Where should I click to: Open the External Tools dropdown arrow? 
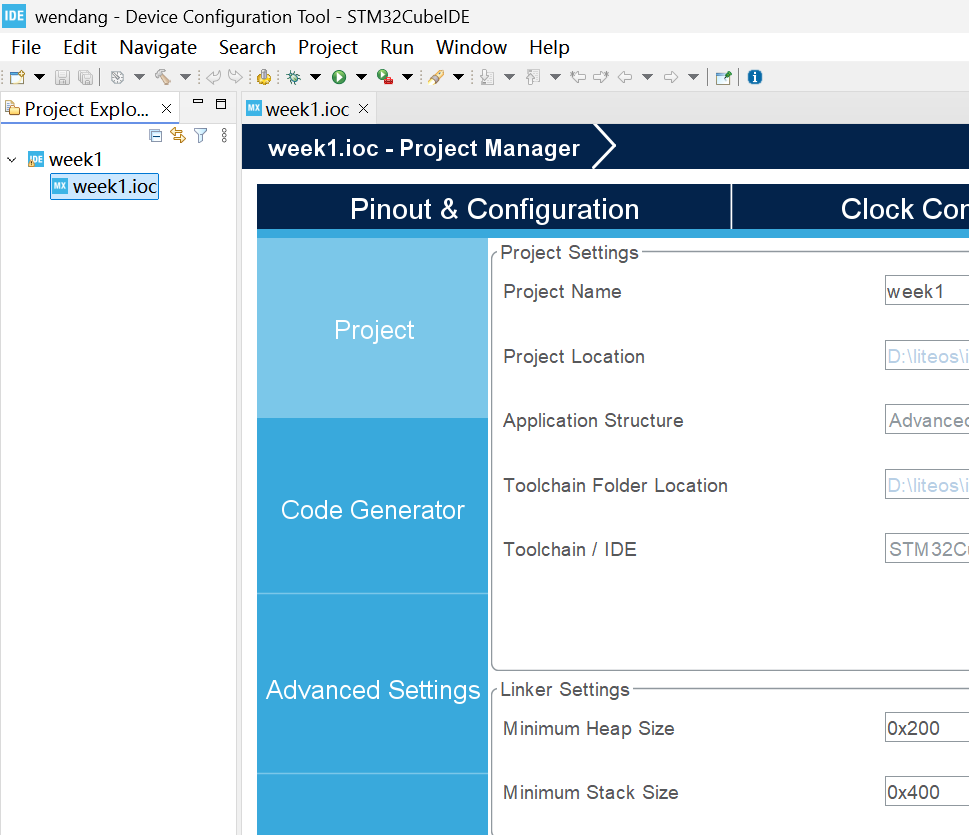pos(407,77)
